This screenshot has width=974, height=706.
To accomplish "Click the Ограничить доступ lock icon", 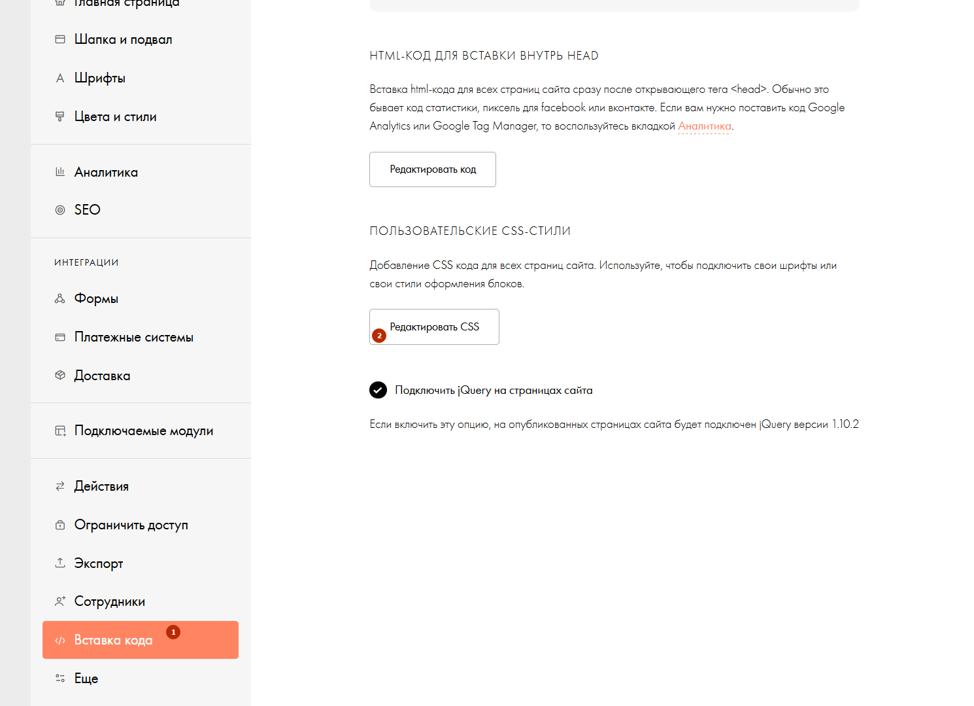I will pos(60,525).
